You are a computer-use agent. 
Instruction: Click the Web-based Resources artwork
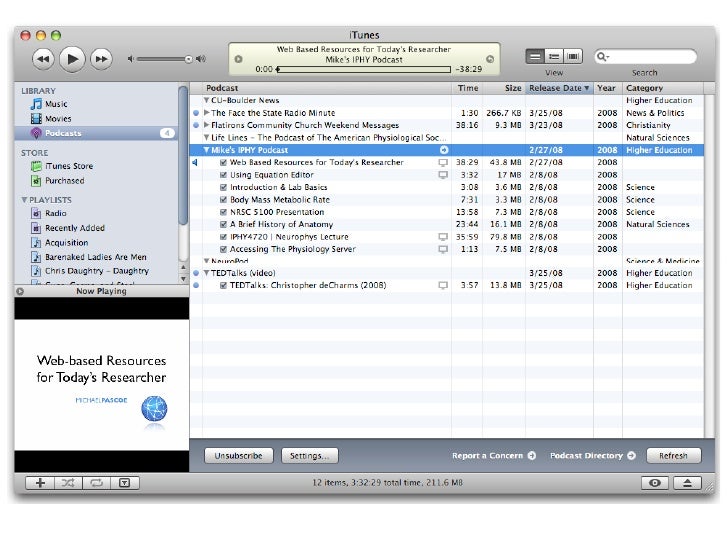[102, 384]
